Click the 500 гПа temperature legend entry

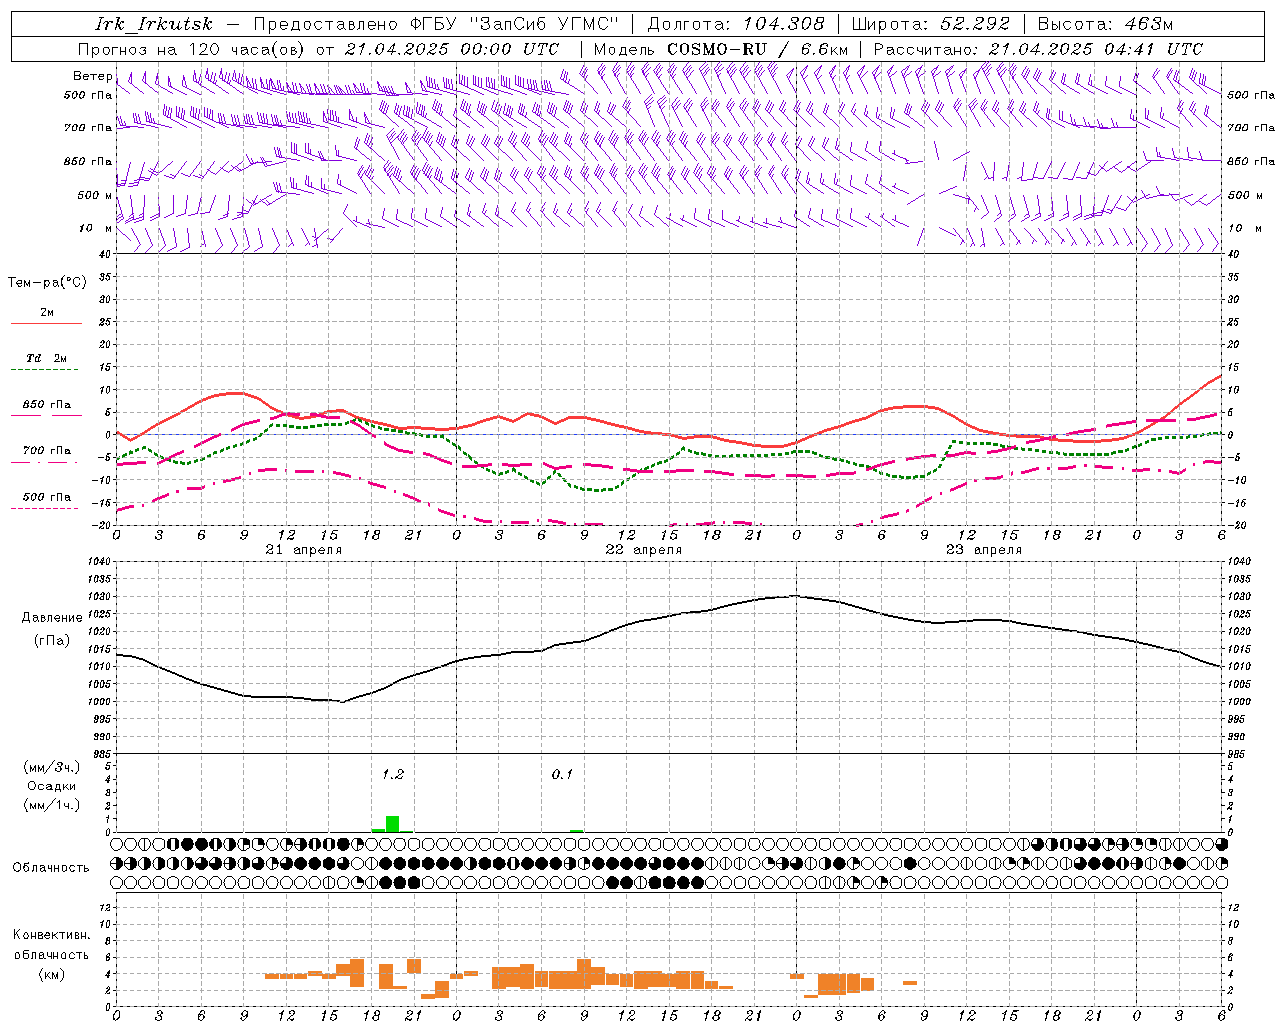click(46, 497)
